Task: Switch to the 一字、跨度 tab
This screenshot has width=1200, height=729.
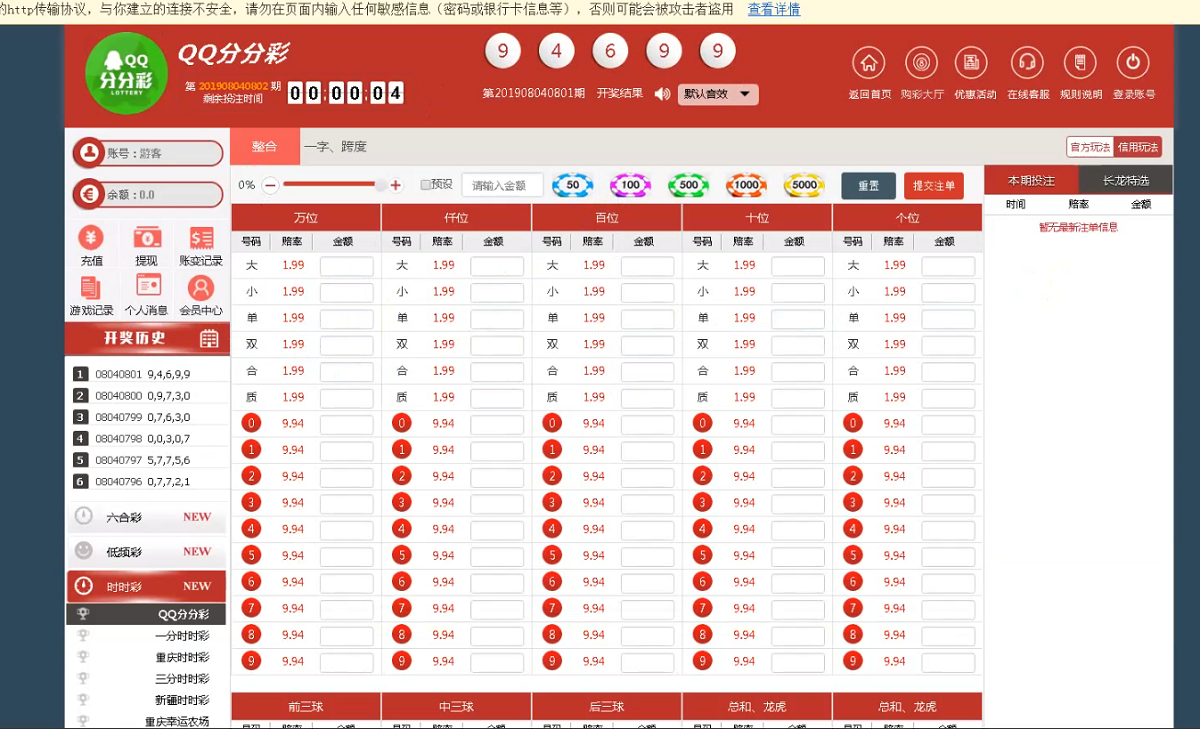Action: coord(335,146)
